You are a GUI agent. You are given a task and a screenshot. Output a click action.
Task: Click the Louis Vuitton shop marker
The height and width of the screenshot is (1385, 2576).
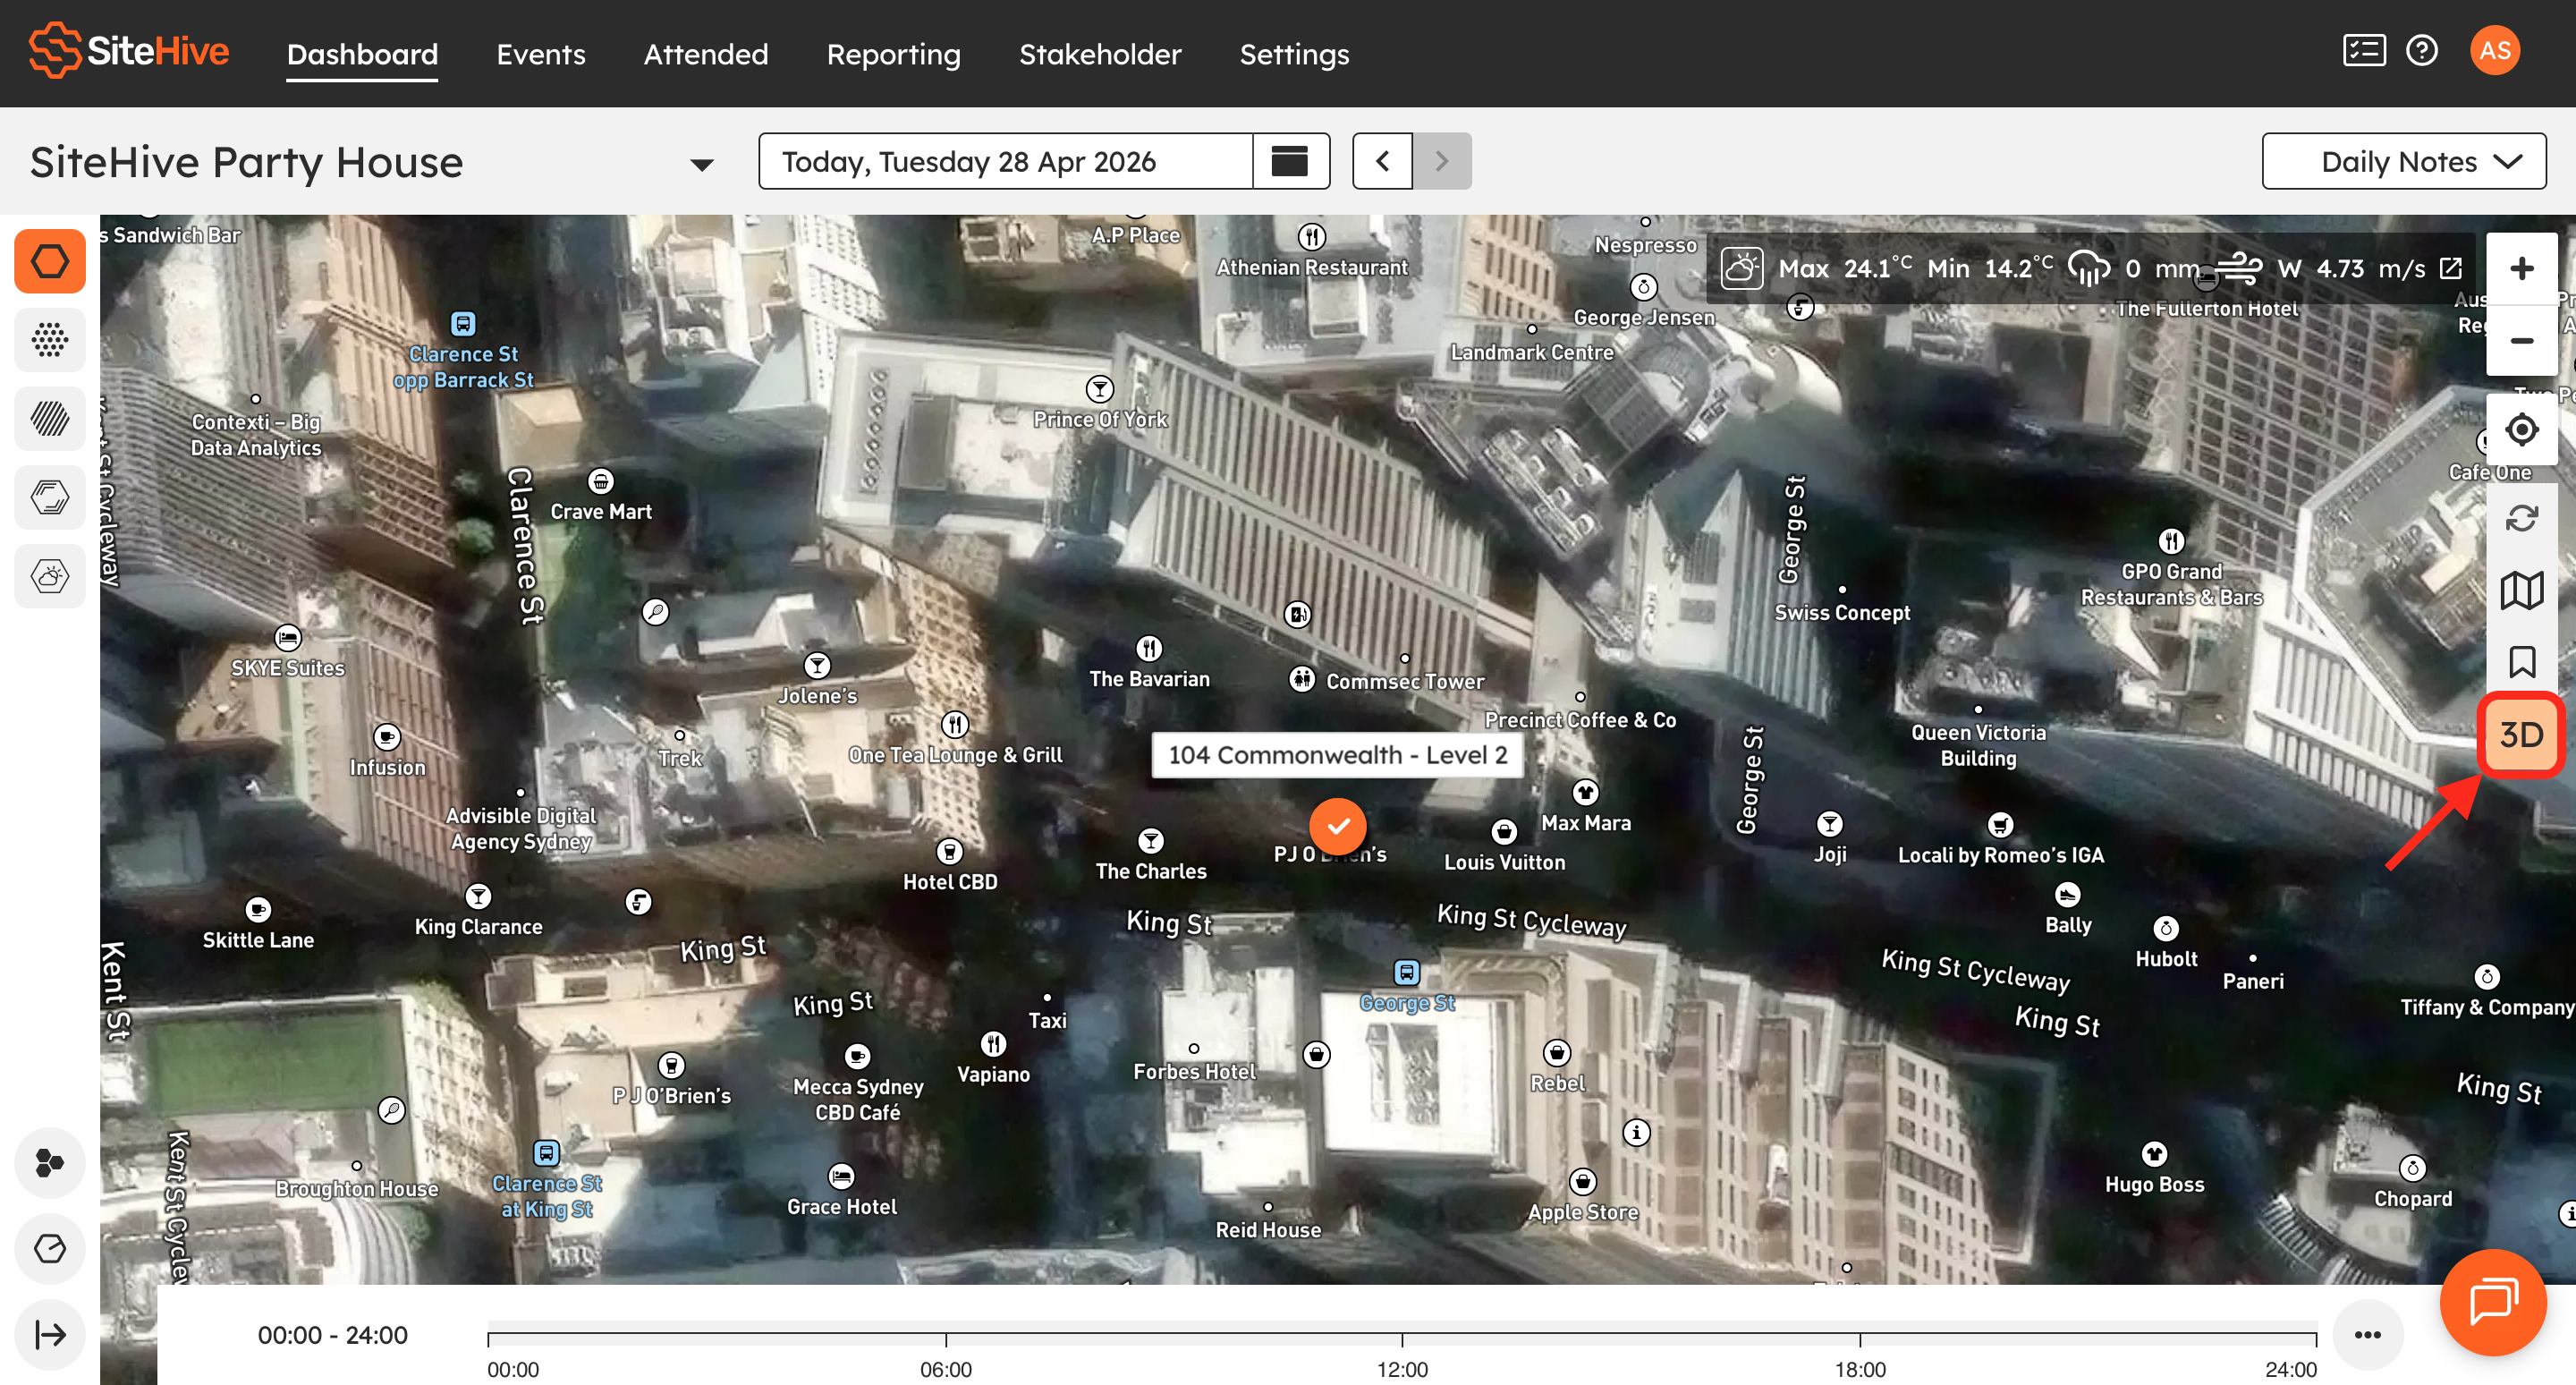pos(1504,832)
